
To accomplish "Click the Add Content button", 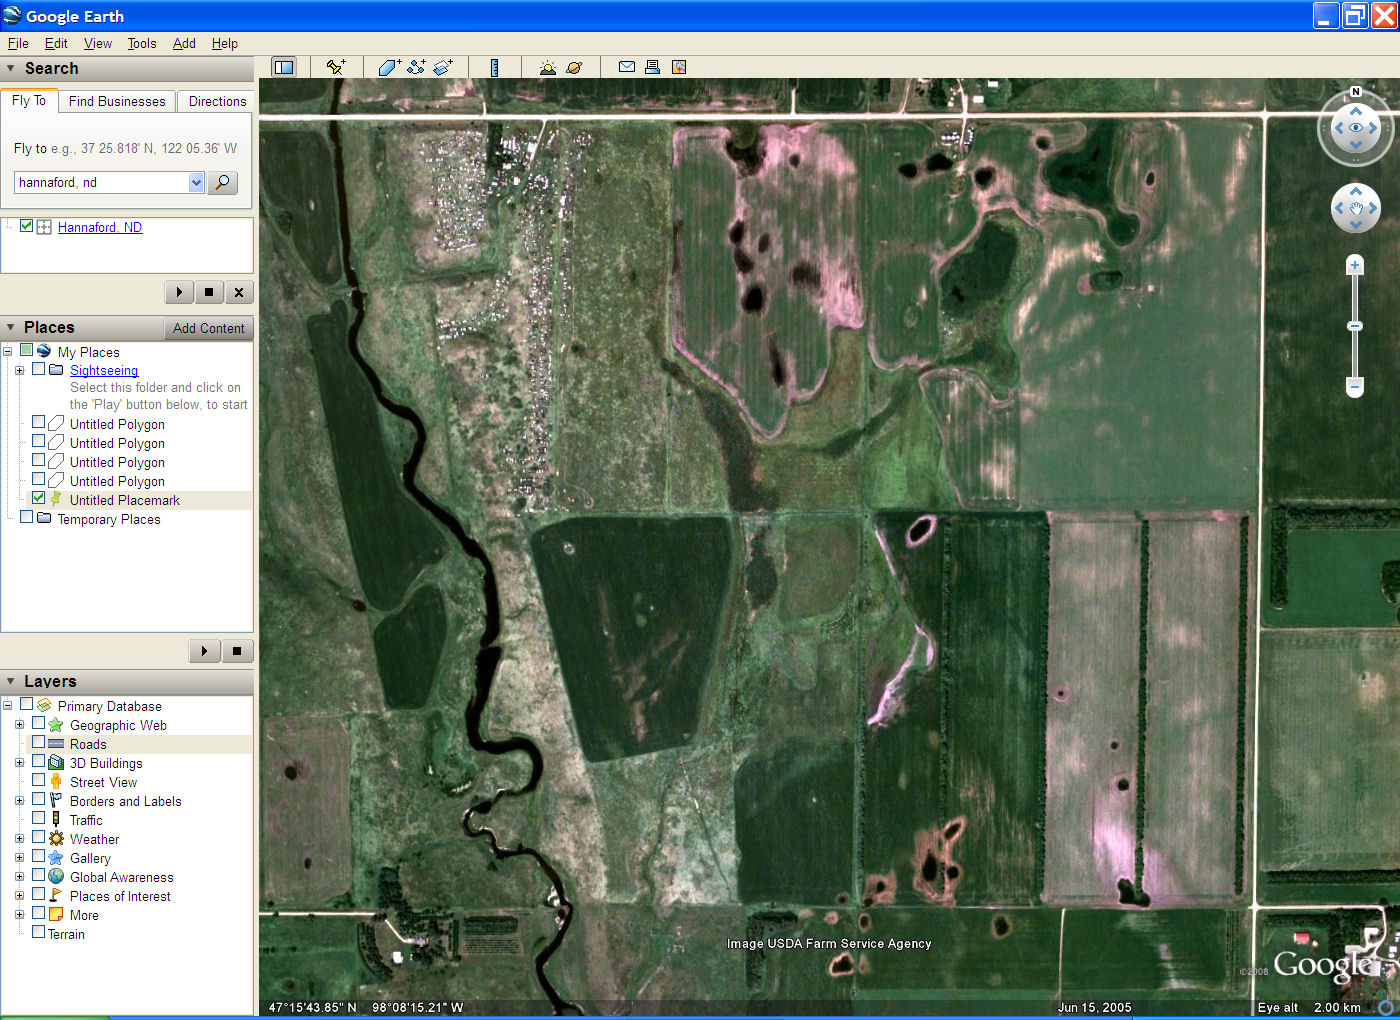I will pos(208,328).
